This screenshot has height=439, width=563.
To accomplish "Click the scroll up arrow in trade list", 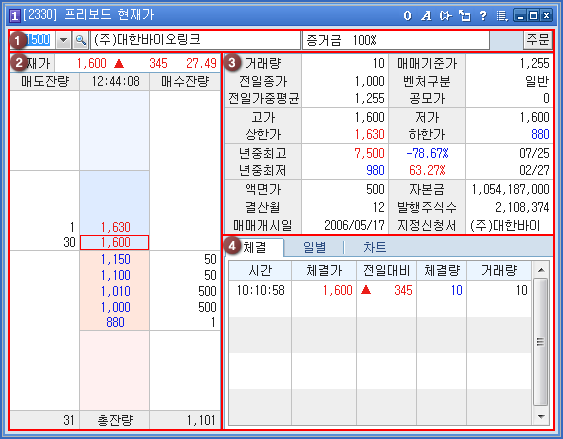I will (541, 270).
